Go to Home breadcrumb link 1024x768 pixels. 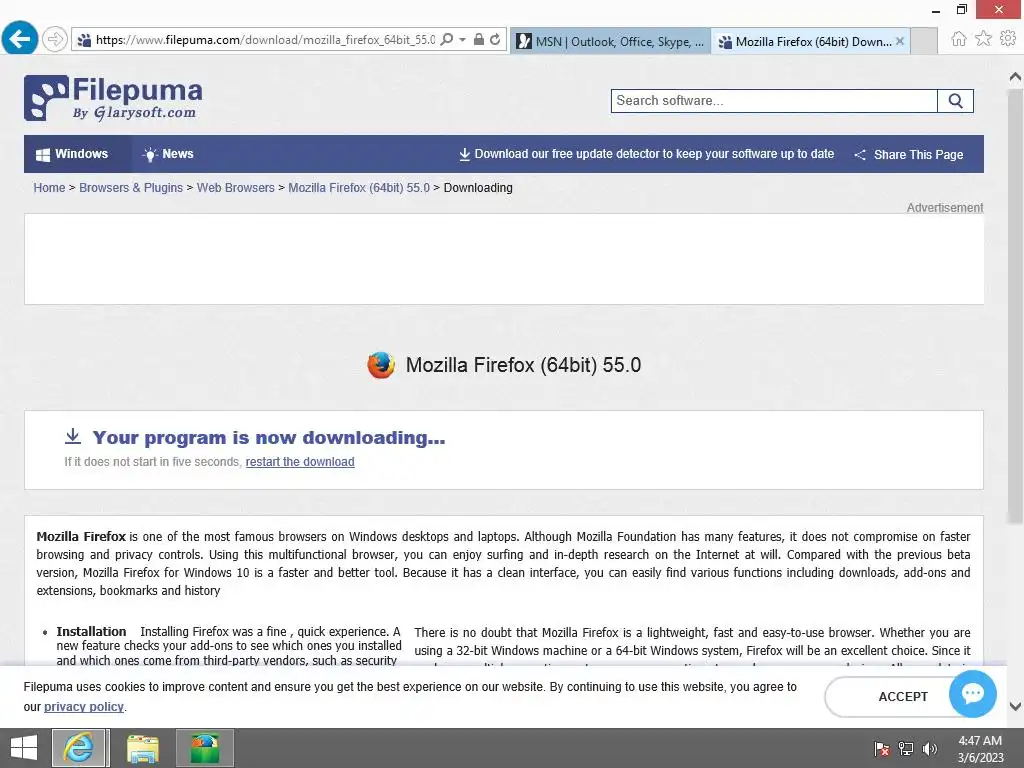pyautogui.click(x=50, y=187)
